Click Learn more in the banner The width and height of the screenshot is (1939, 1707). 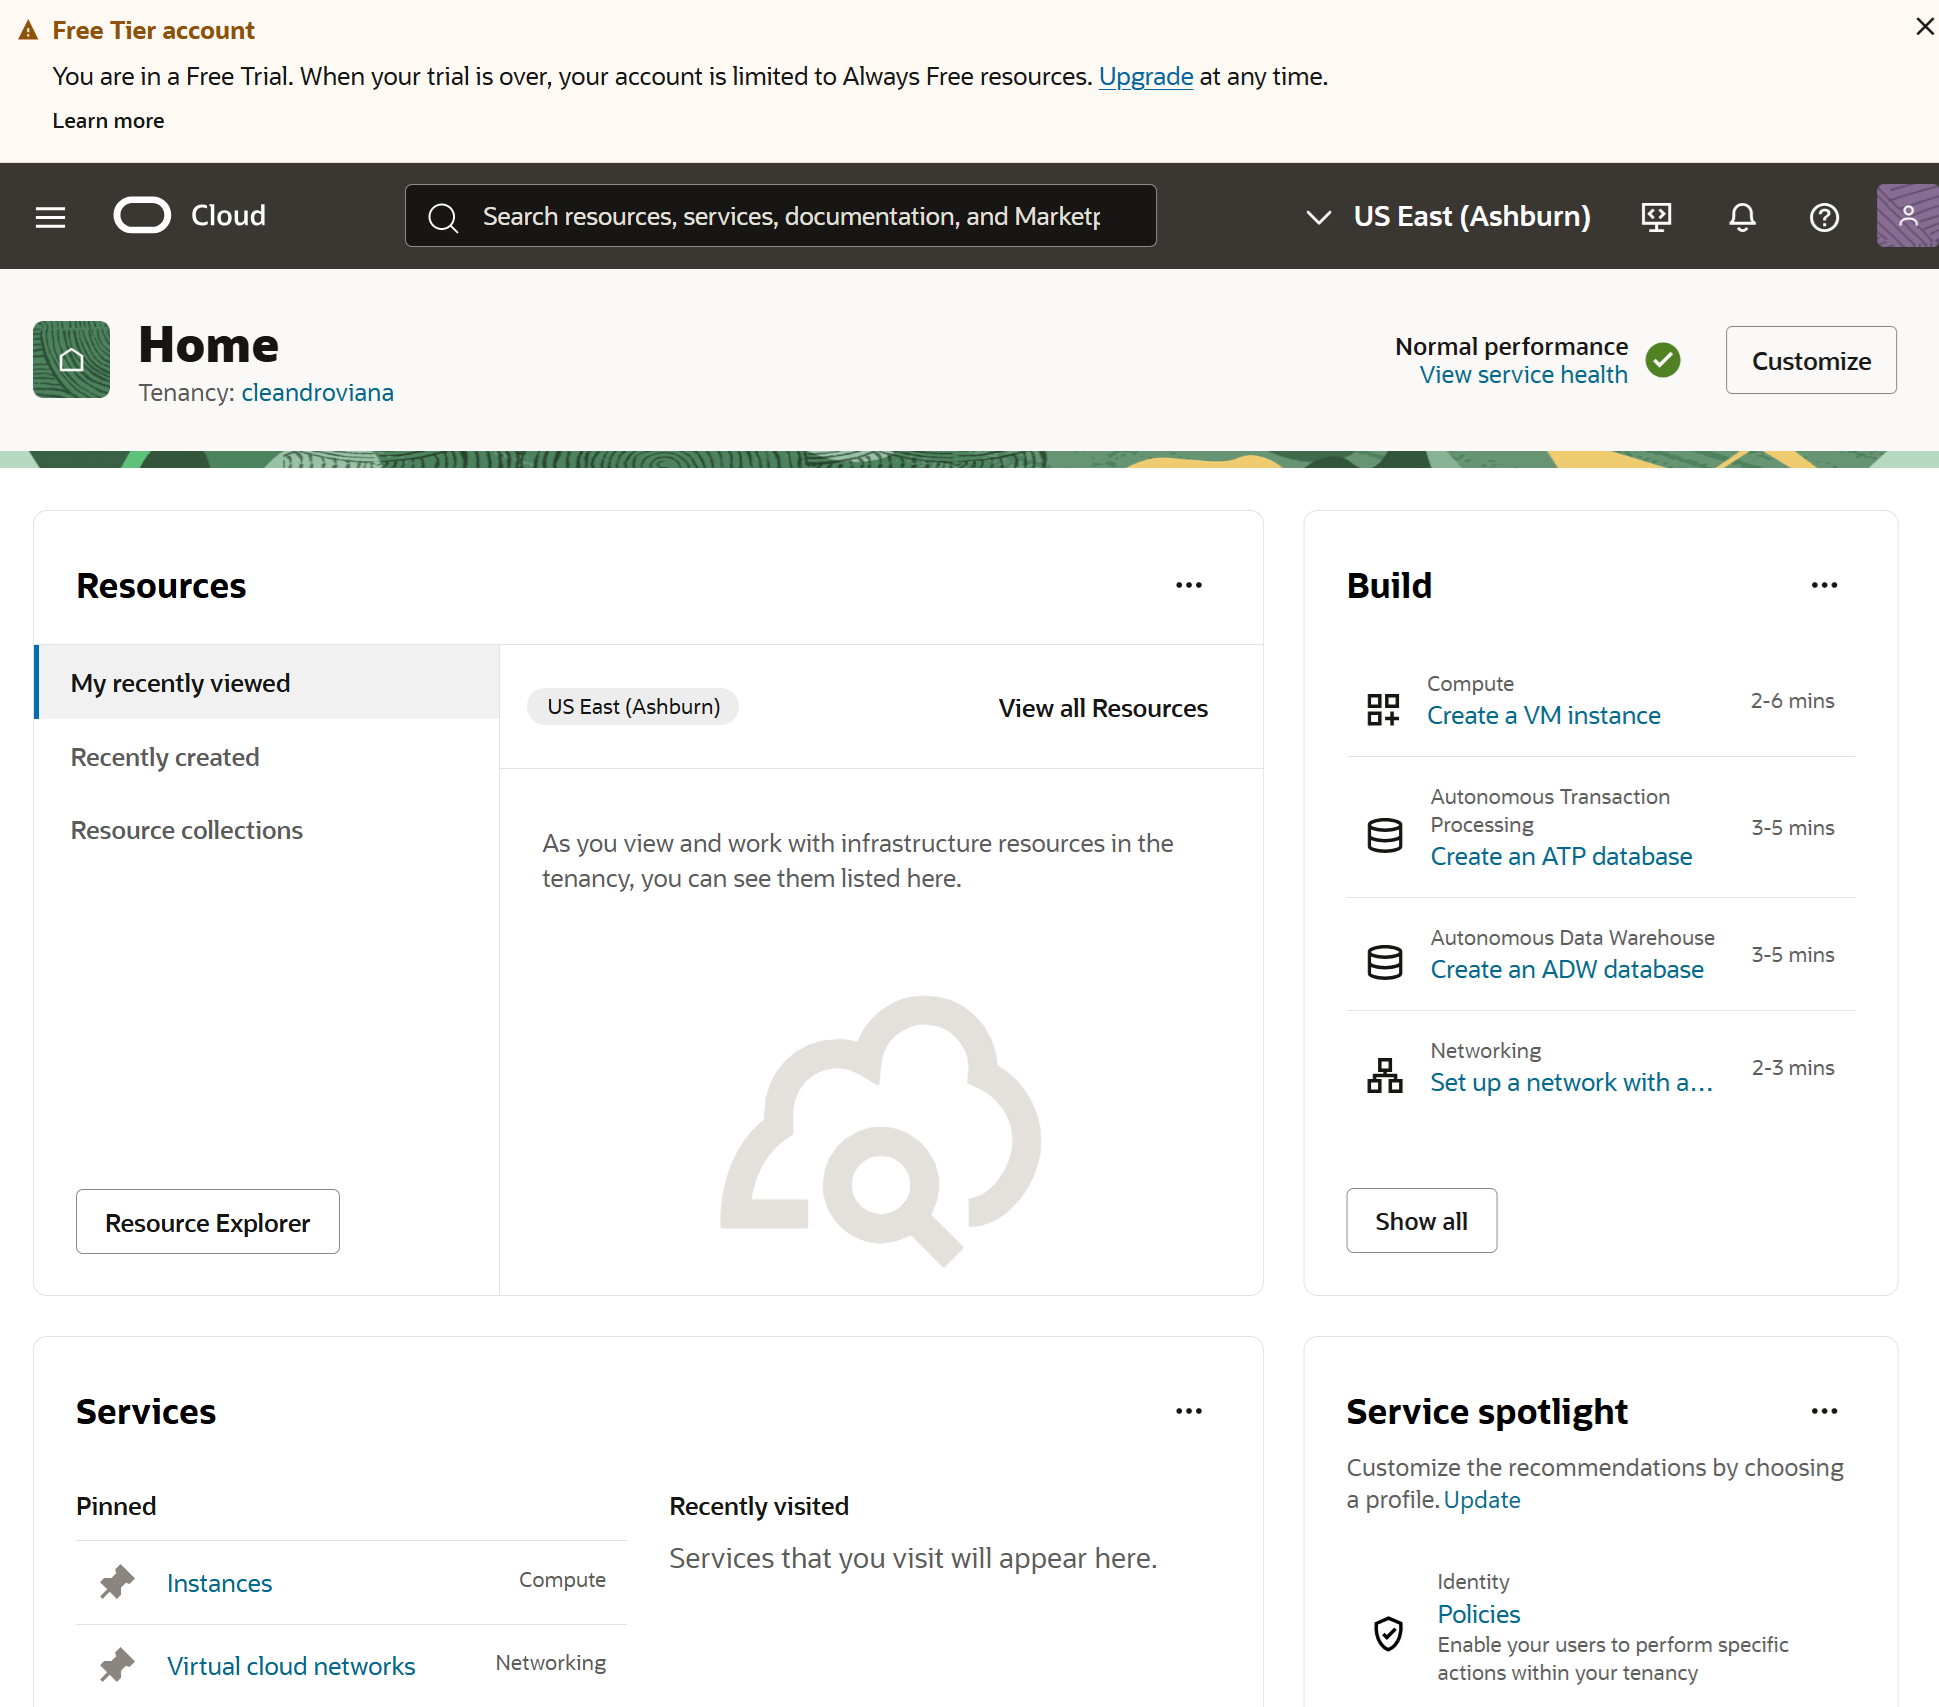point(108,121)
